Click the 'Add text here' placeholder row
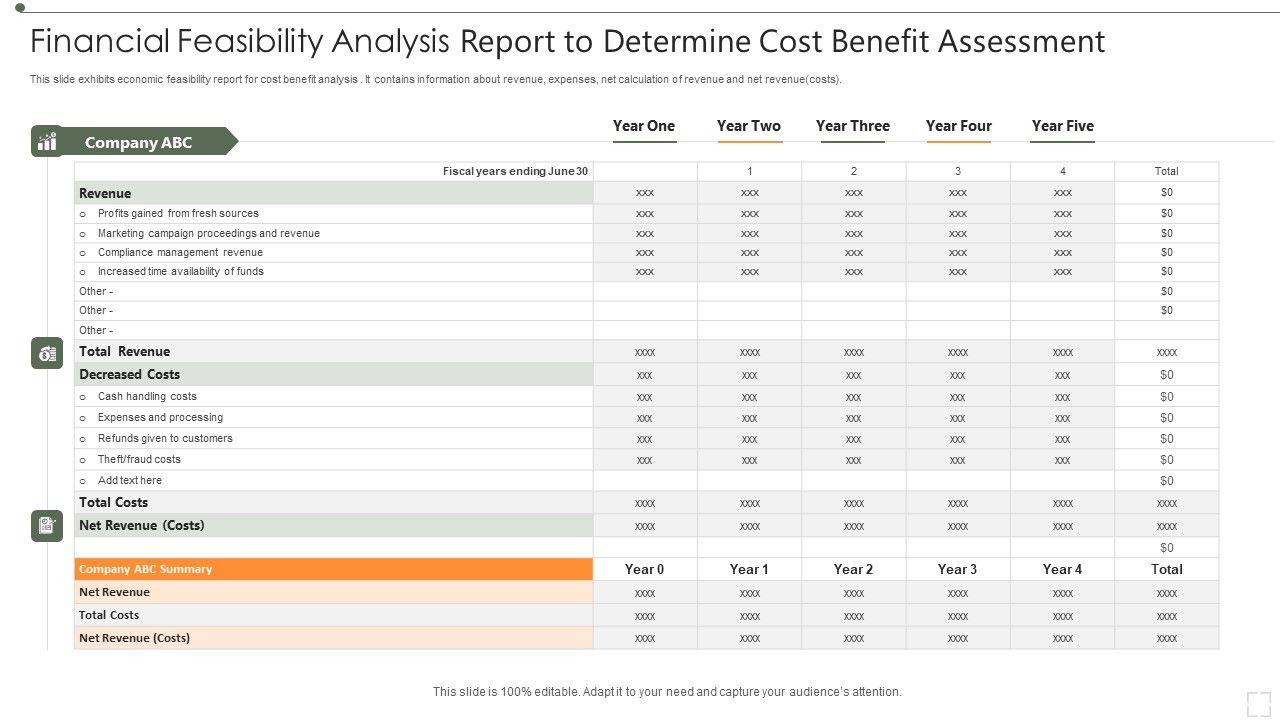Viewport: 1280px width, 720px height. pyautogui.click(x=130, y=481)
